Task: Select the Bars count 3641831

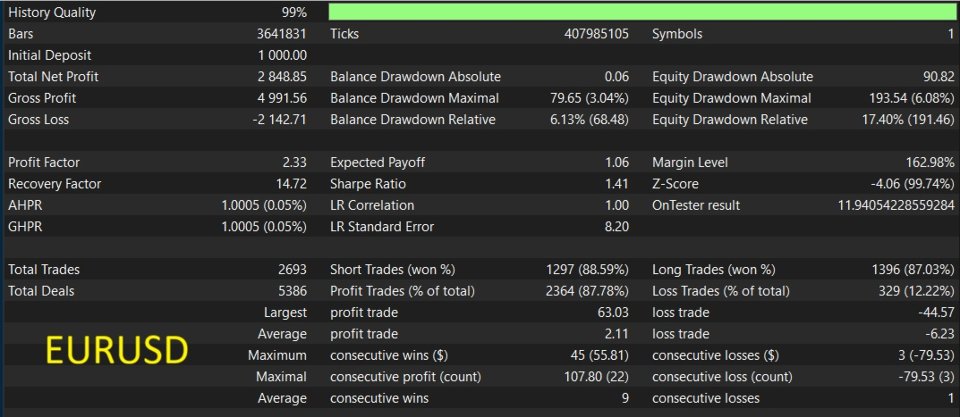Action: (x=282, y=34)
